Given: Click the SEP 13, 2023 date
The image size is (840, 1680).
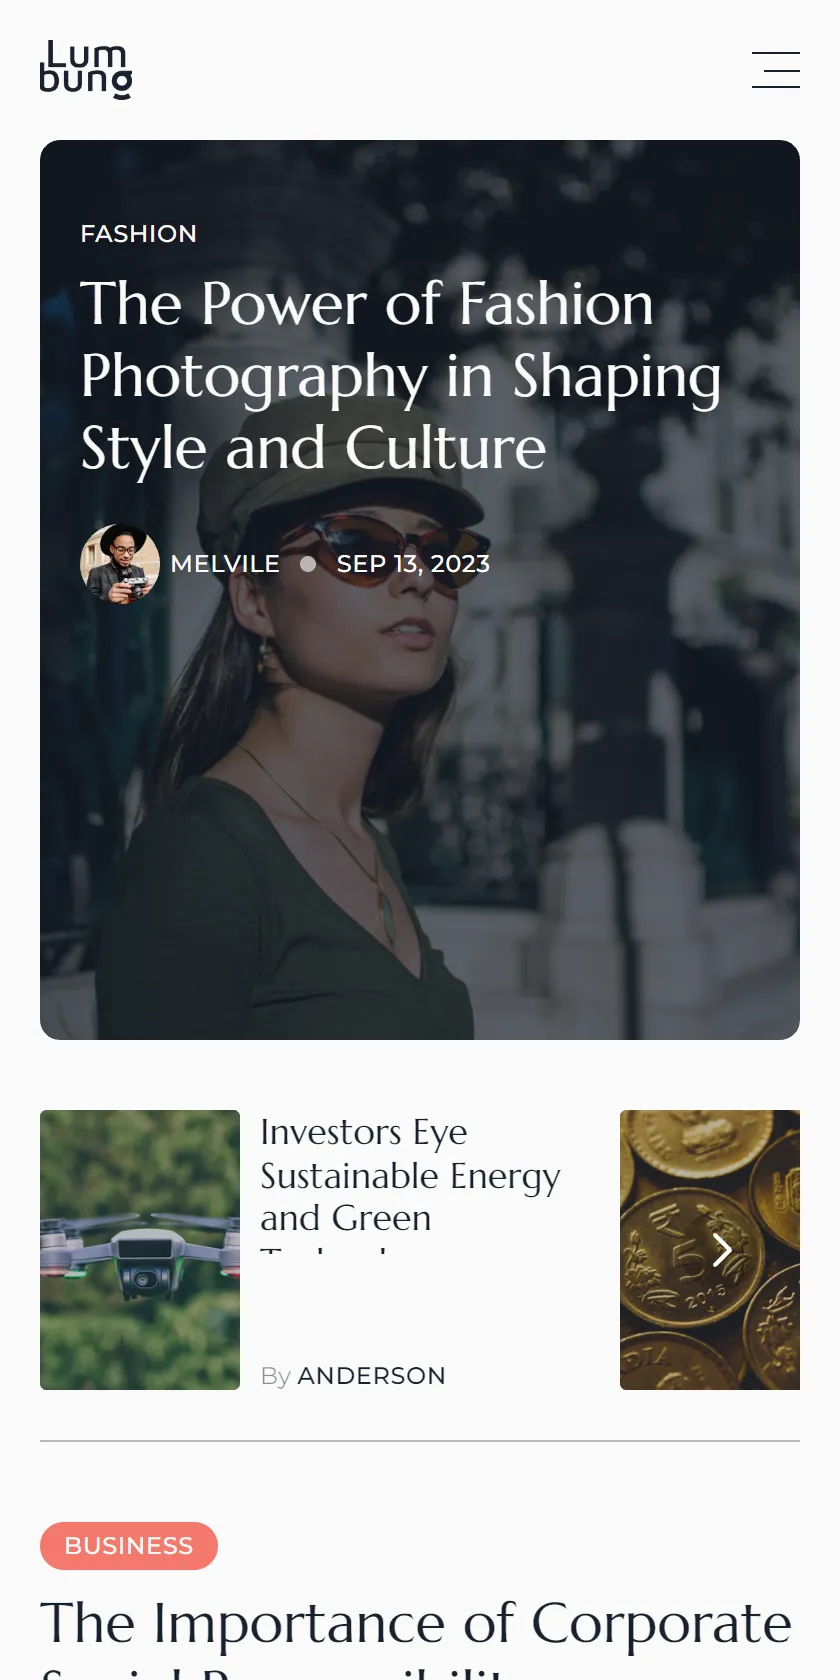Looking at the screenshot, I should click(x=413, y=564).
